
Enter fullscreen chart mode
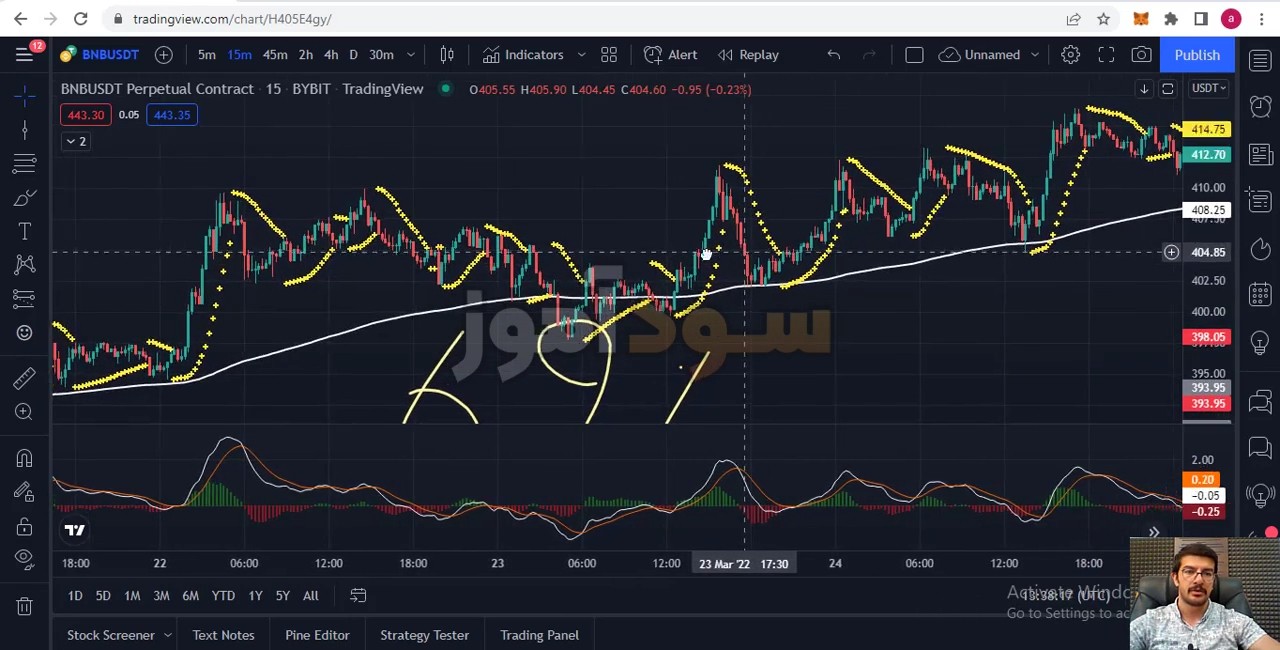coord(1106,55)
